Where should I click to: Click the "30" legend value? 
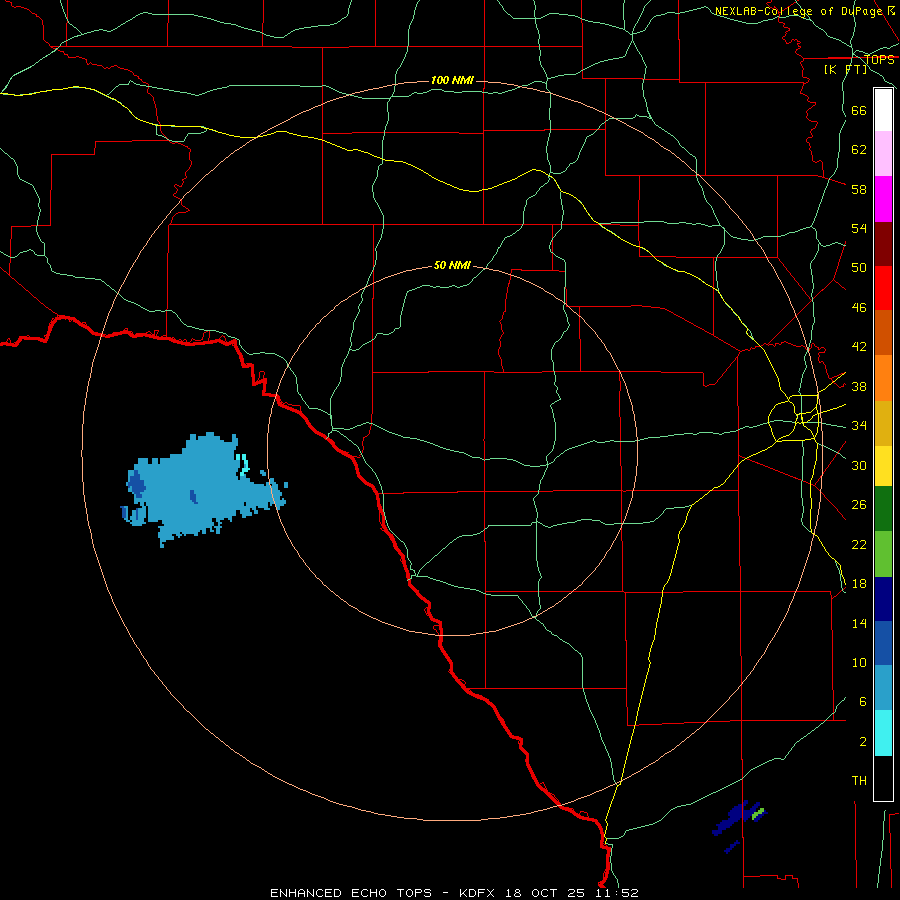pyautogui.click(x=859, y=465)
